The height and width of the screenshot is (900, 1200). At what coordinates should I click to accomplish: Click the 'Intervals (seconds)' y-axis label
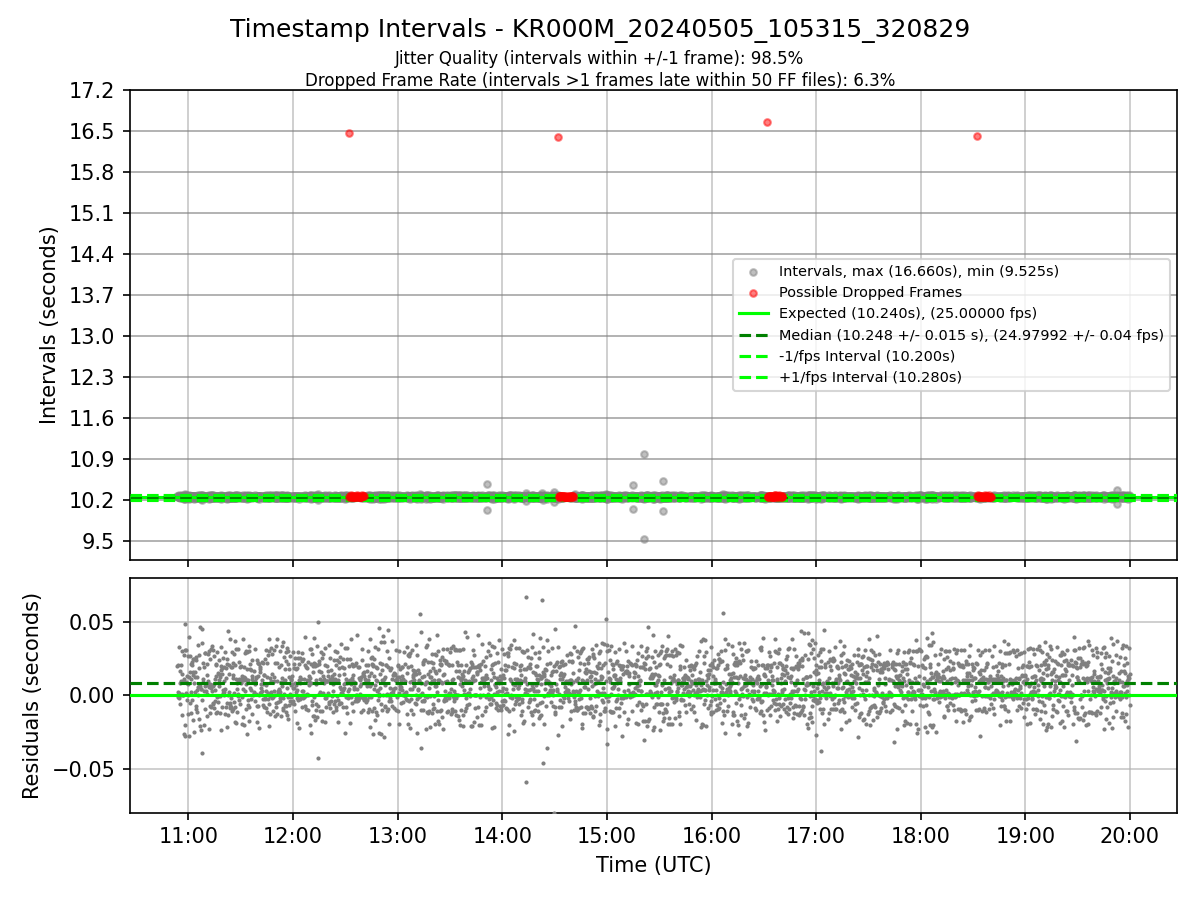48,325
